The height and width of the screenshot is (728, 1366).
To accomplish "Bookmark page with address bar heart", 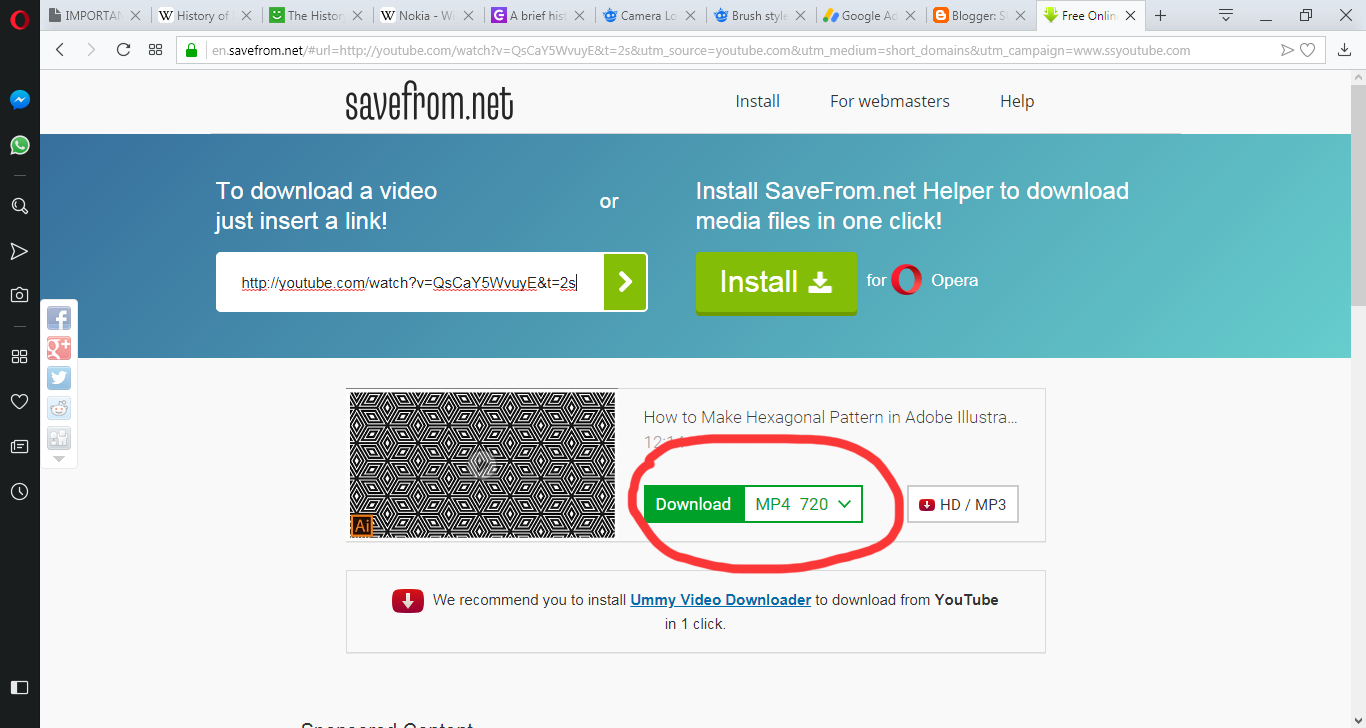I will pyautogui.click(x=1307, y=50).
